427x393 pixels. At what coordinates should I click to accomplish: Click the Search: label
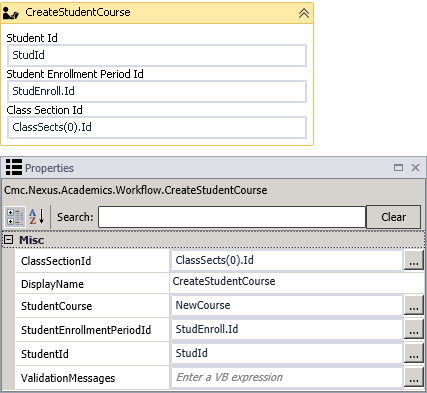[75, 217]
